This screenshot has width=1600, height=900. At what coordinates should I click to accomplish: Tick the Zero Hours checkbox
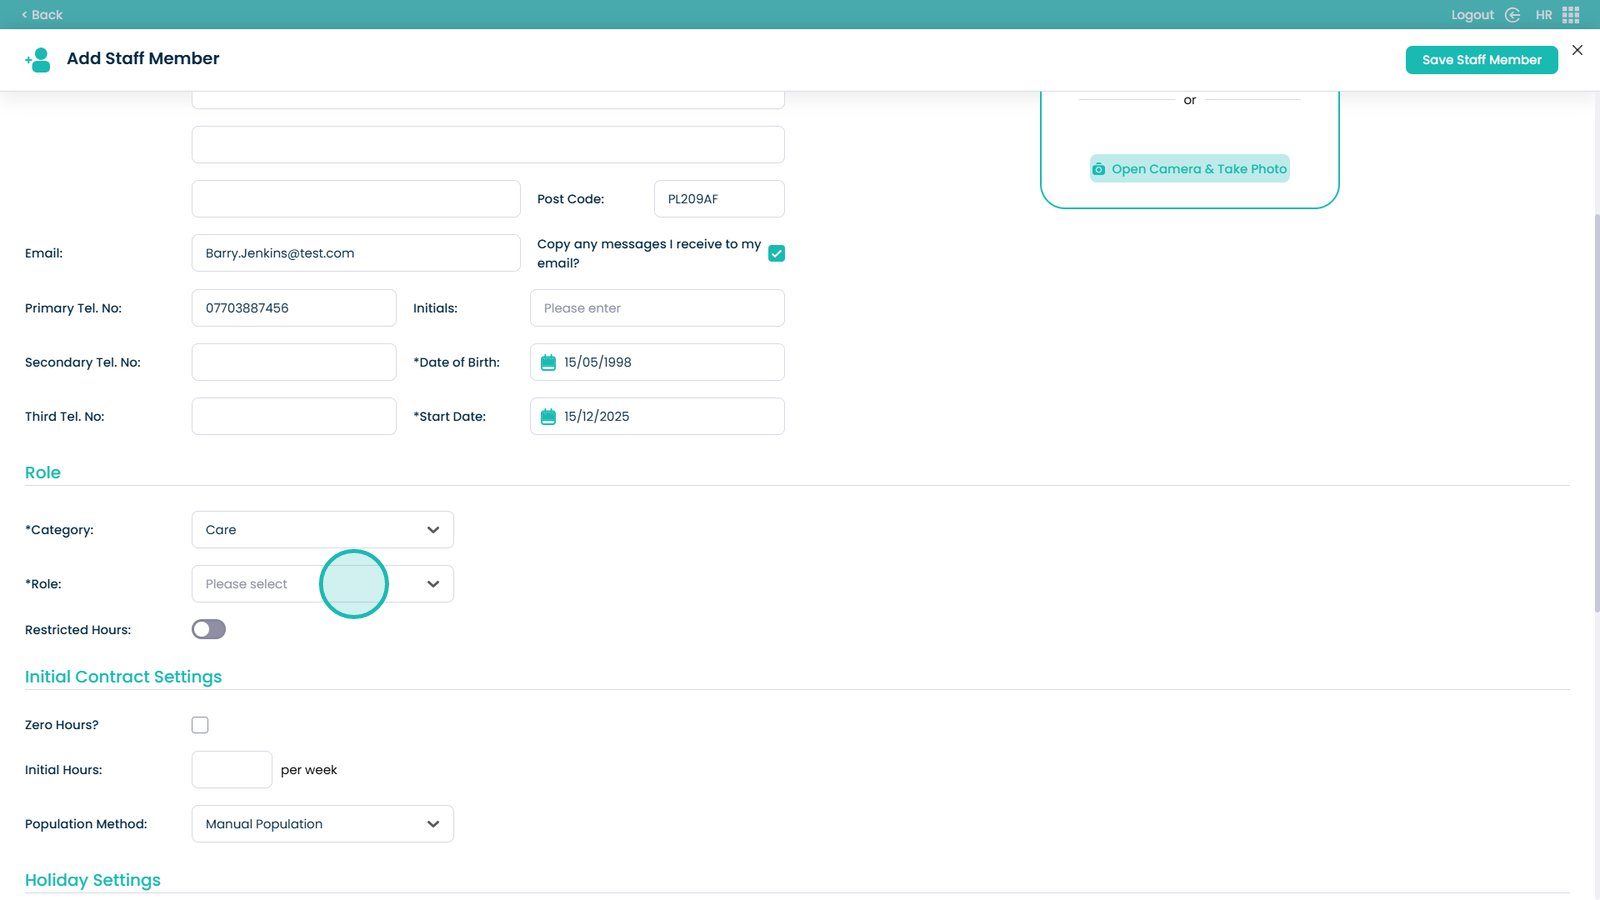(200, 725)
